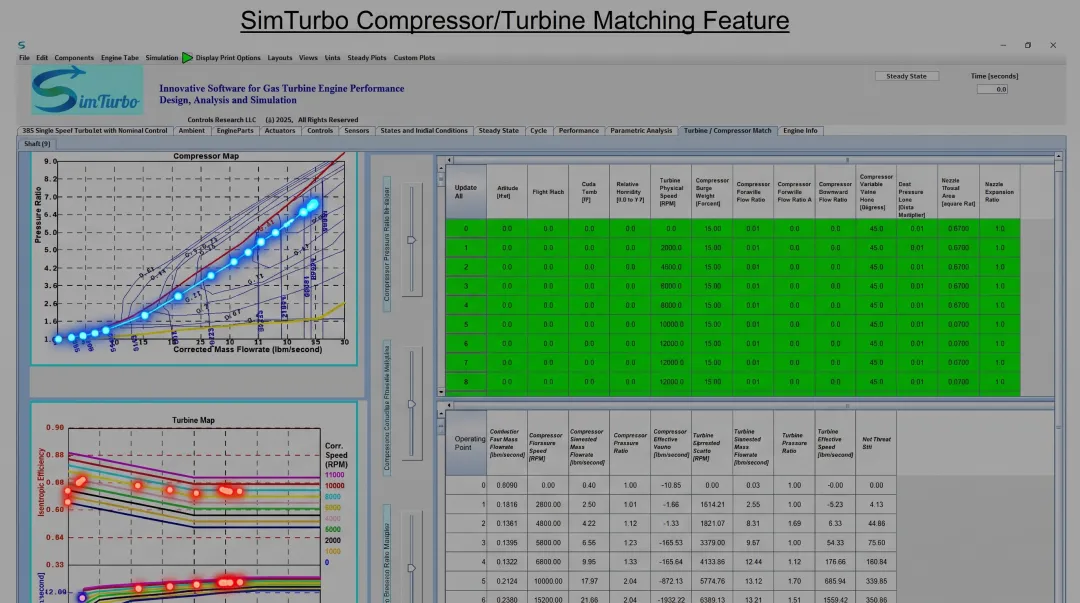Click the Update All button in table header
The height and width of the screenshot is (603, 1080).
[x=466, y=192]
